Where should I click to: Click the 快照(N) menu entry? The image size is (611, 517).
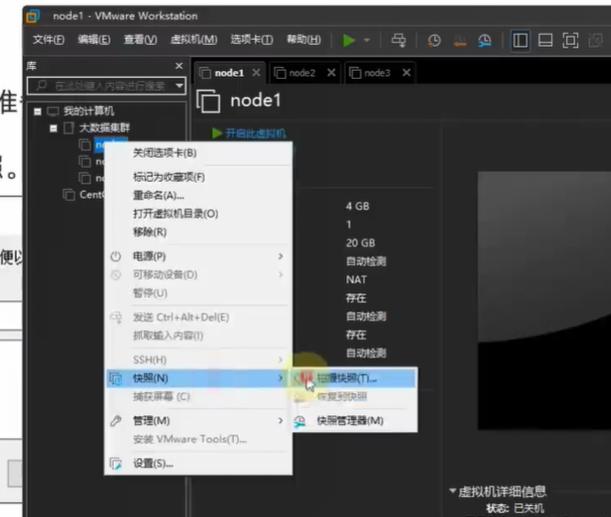[x=198, y=378]
